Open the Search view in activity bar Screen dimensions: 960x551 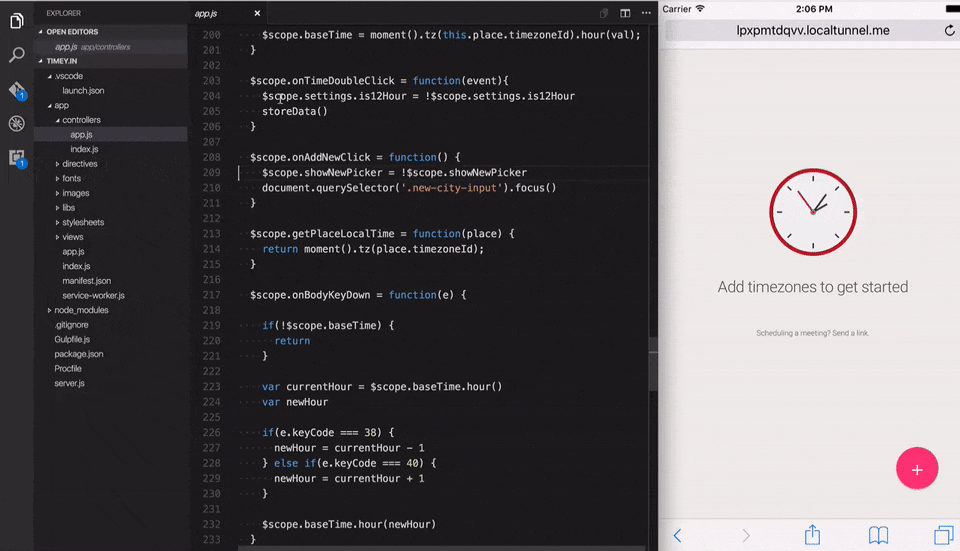coord(16,55)
